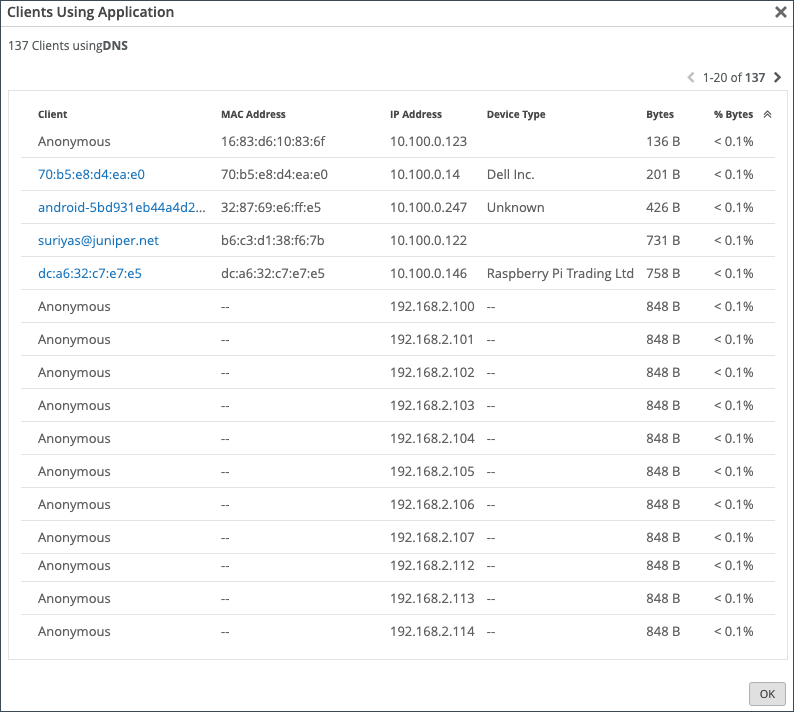Open android-5bd931eb44a4d2 client link
794x712 pixels.
122,207
